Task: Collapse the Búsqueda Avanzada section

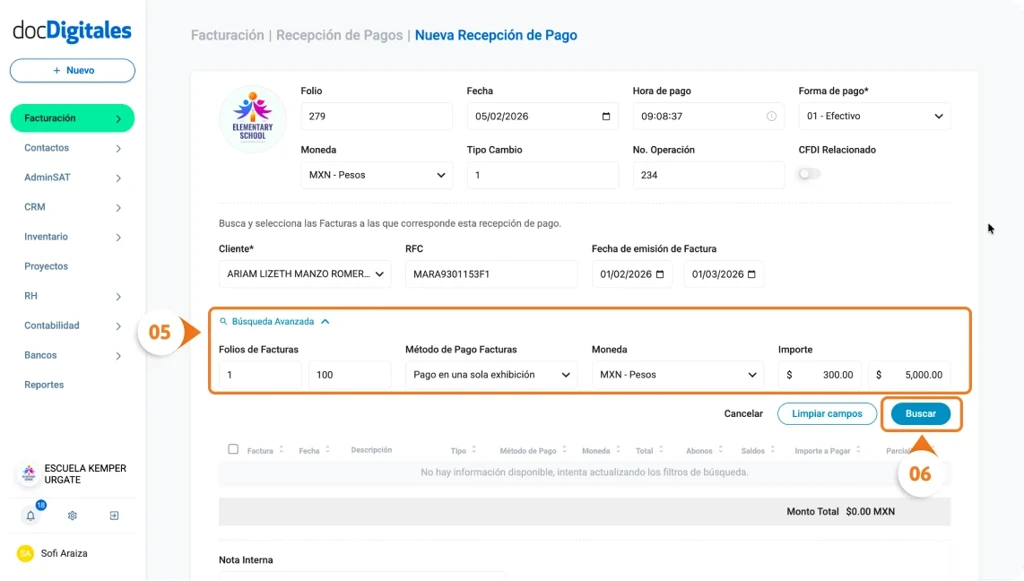Action: (325, 321)
